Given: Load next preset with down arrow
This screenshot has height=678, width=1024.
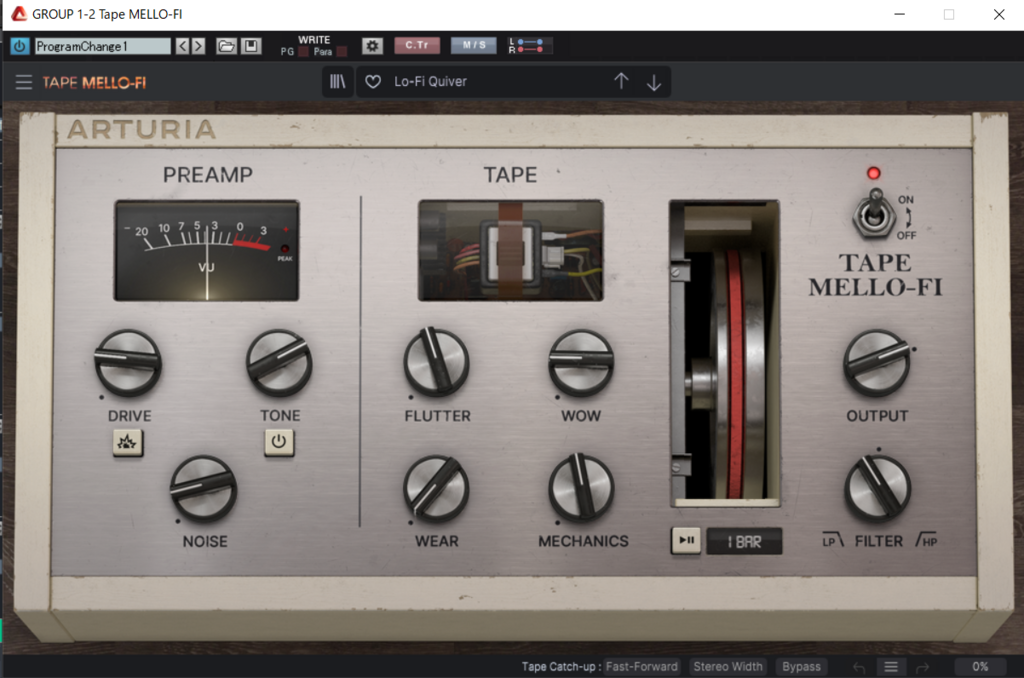Looking at the screenshot, I should (654, 82).
